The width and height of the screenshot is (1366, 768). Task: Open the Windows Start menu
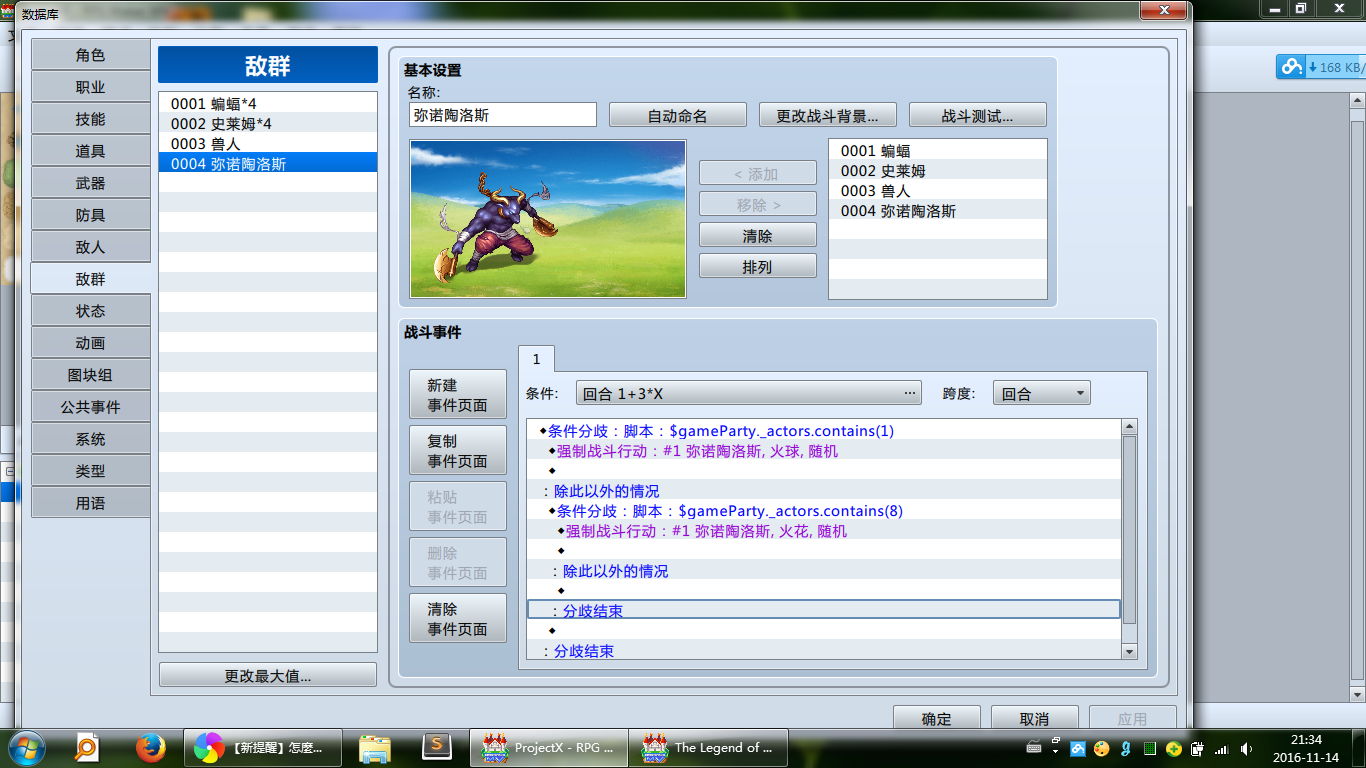point(26,747)
